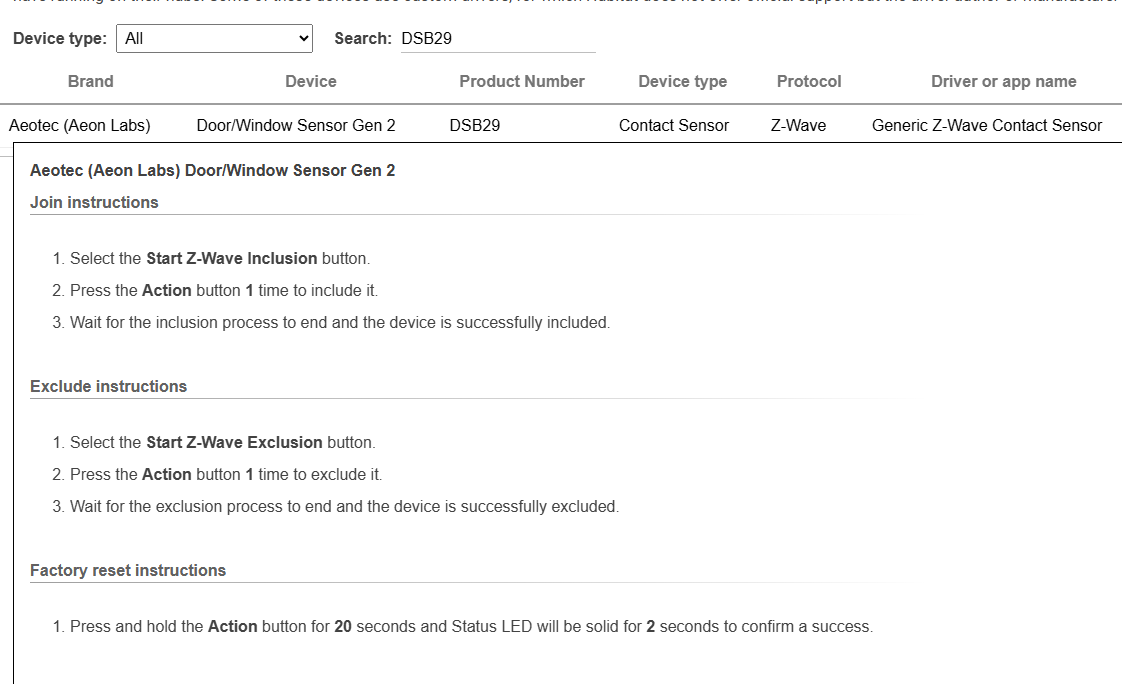Sort by the Protocol column header

(809, 82)
